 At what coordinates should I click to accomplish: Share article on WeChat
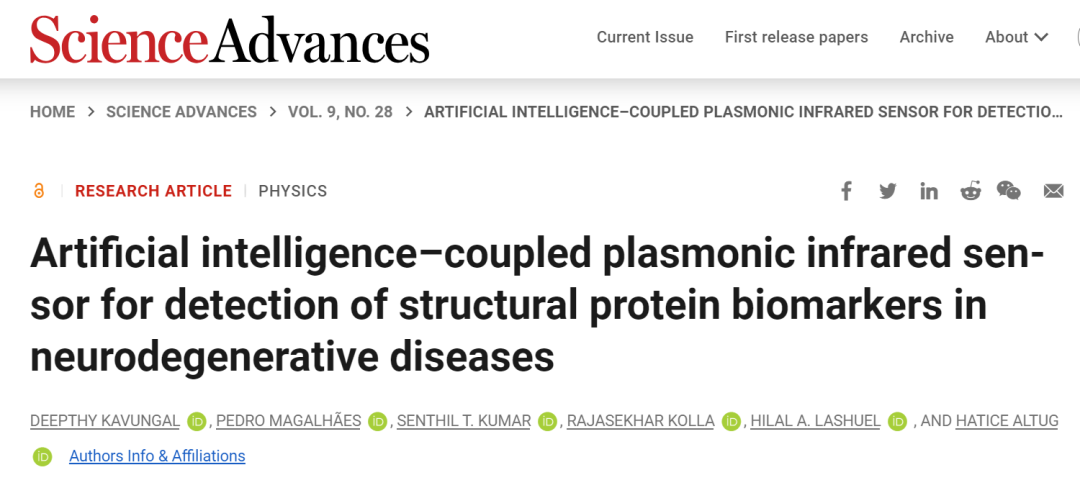(x=1009, y=191)
